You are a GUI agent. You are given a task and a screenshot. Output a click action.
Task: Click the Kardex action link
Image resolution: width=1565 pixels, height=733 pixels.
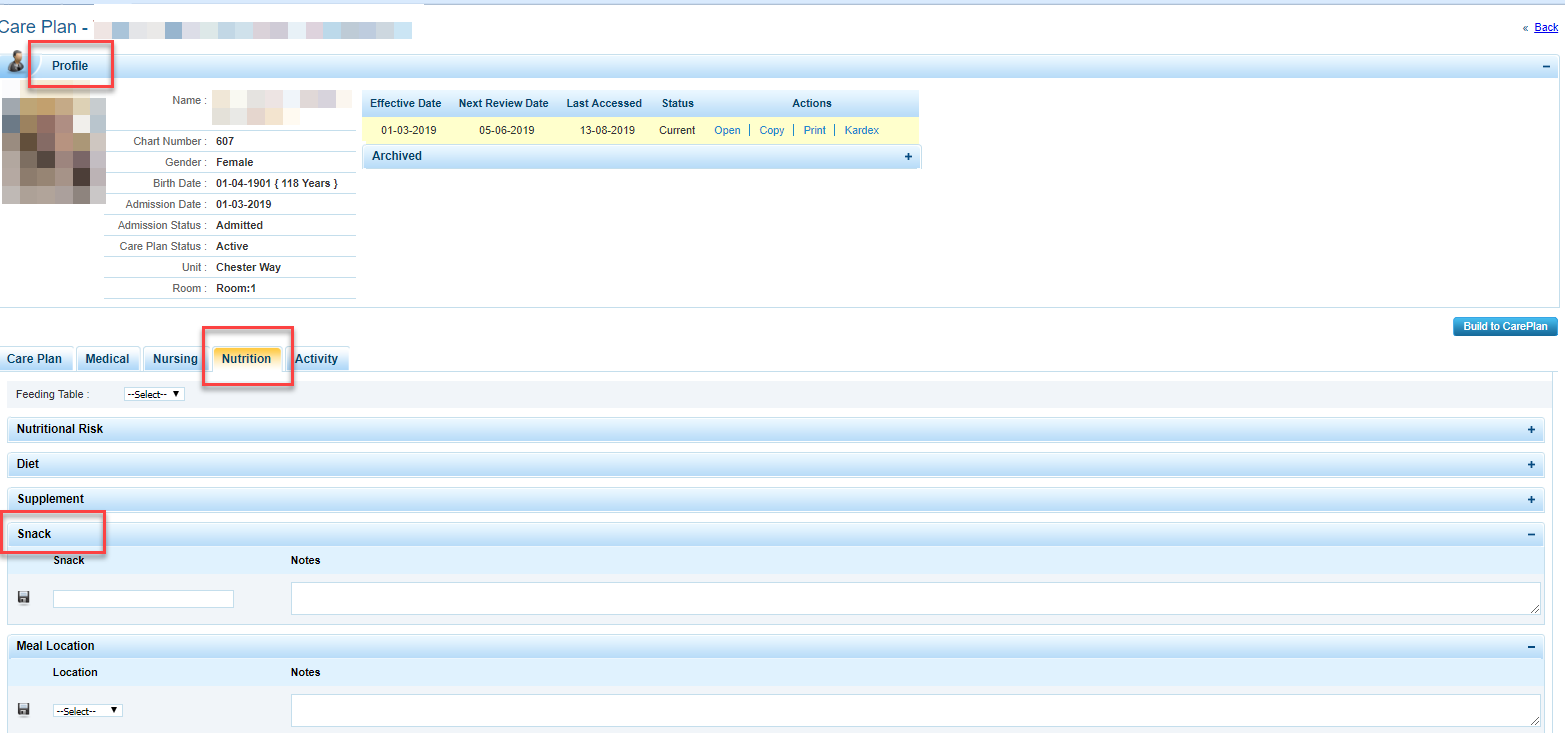[x=861, y=131]
